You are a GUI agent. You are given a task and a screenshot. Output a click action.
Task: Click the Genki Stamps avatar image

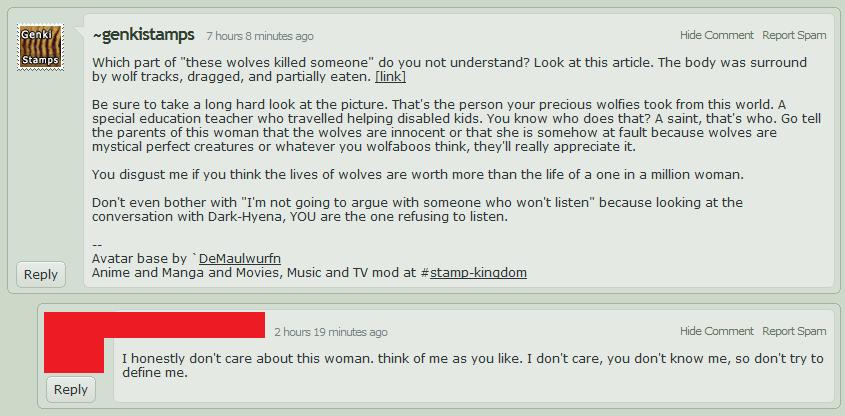tap(41, 47)
